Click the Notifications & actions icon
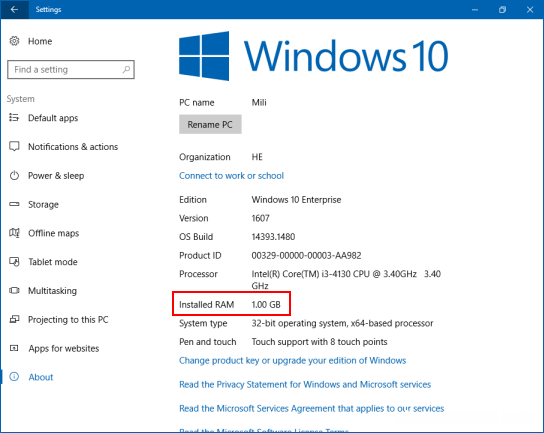544x433 pixels. 14,146
